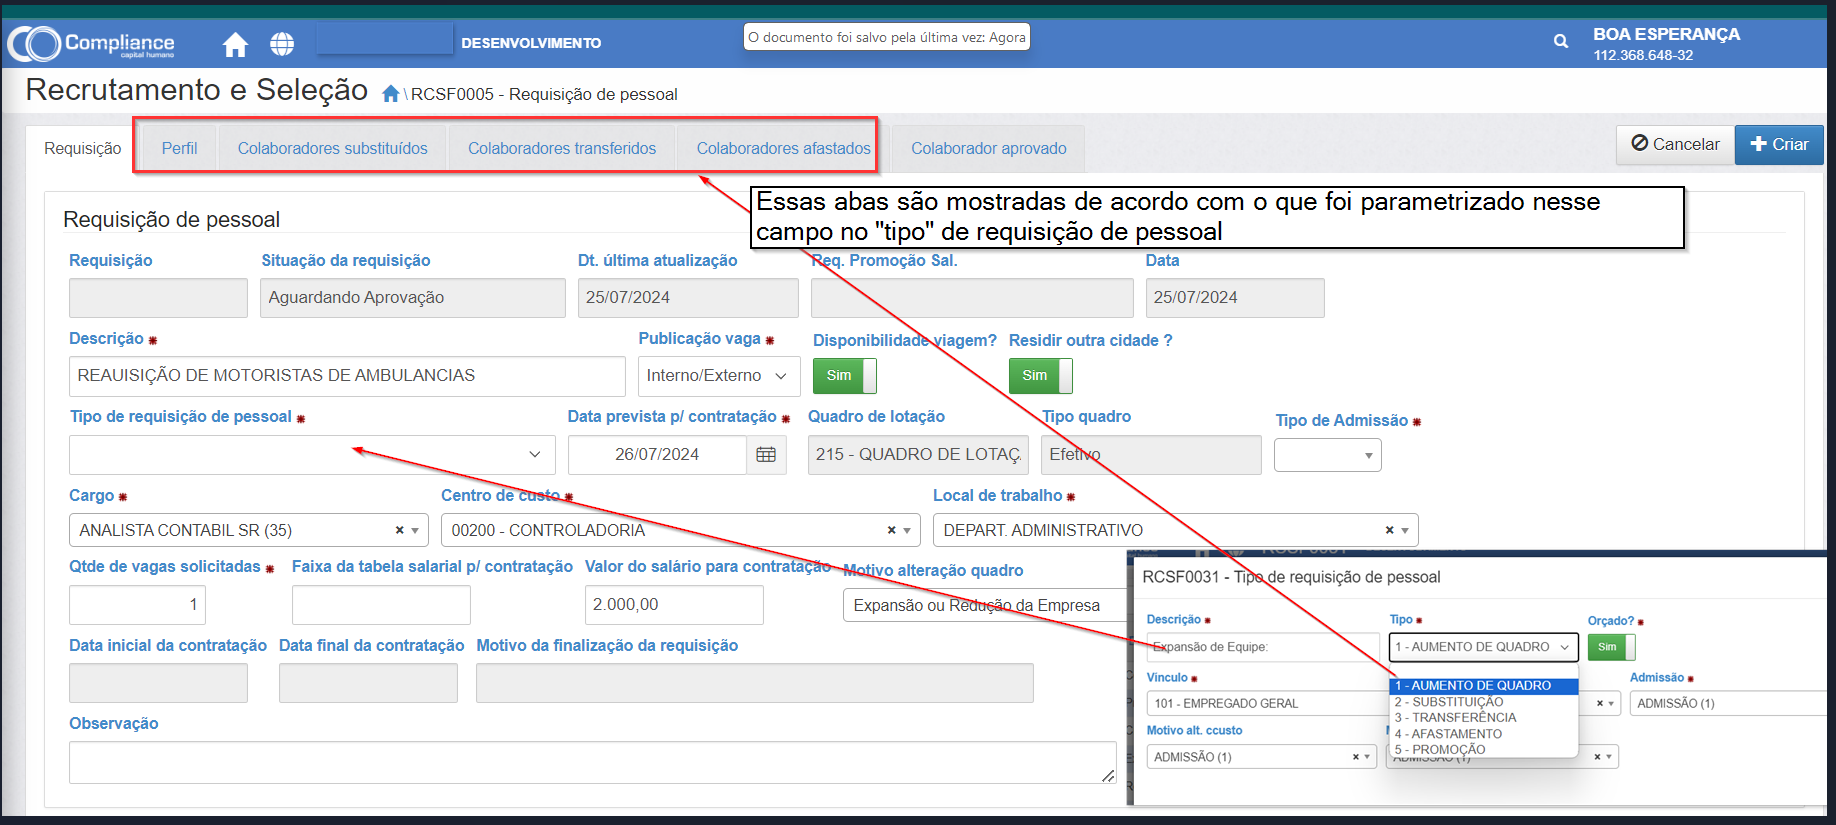Viewport: 1836px width, 825px height.
Task: Click RCSF0005 - Requisição de pessoal breadcrumb
Action: point(544,94)
